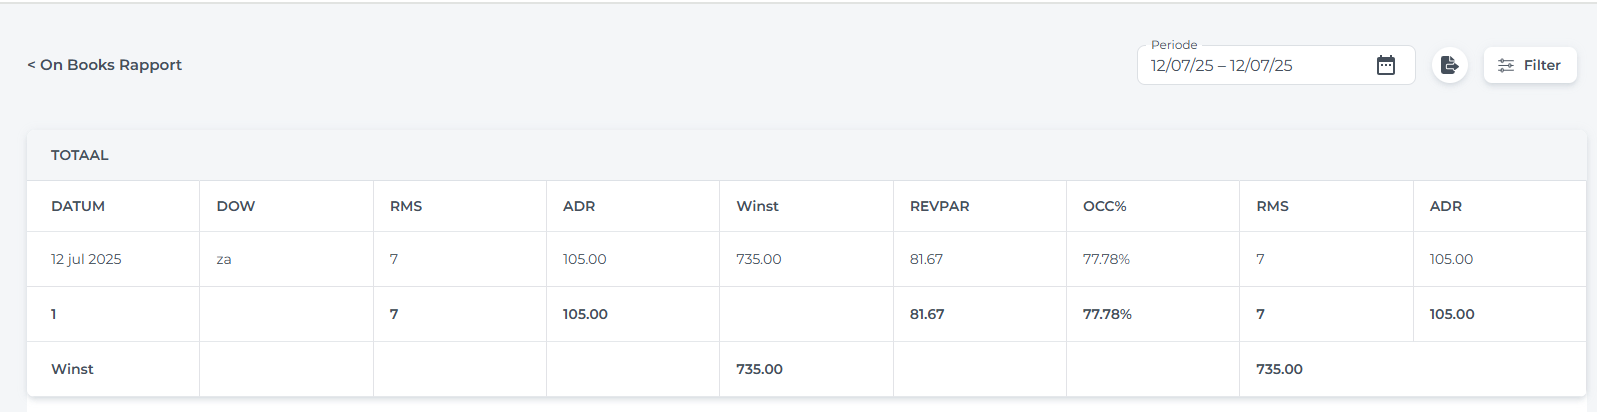
Task: Click the 'za' day-of-week cell
Action: (x=224, y=259)
